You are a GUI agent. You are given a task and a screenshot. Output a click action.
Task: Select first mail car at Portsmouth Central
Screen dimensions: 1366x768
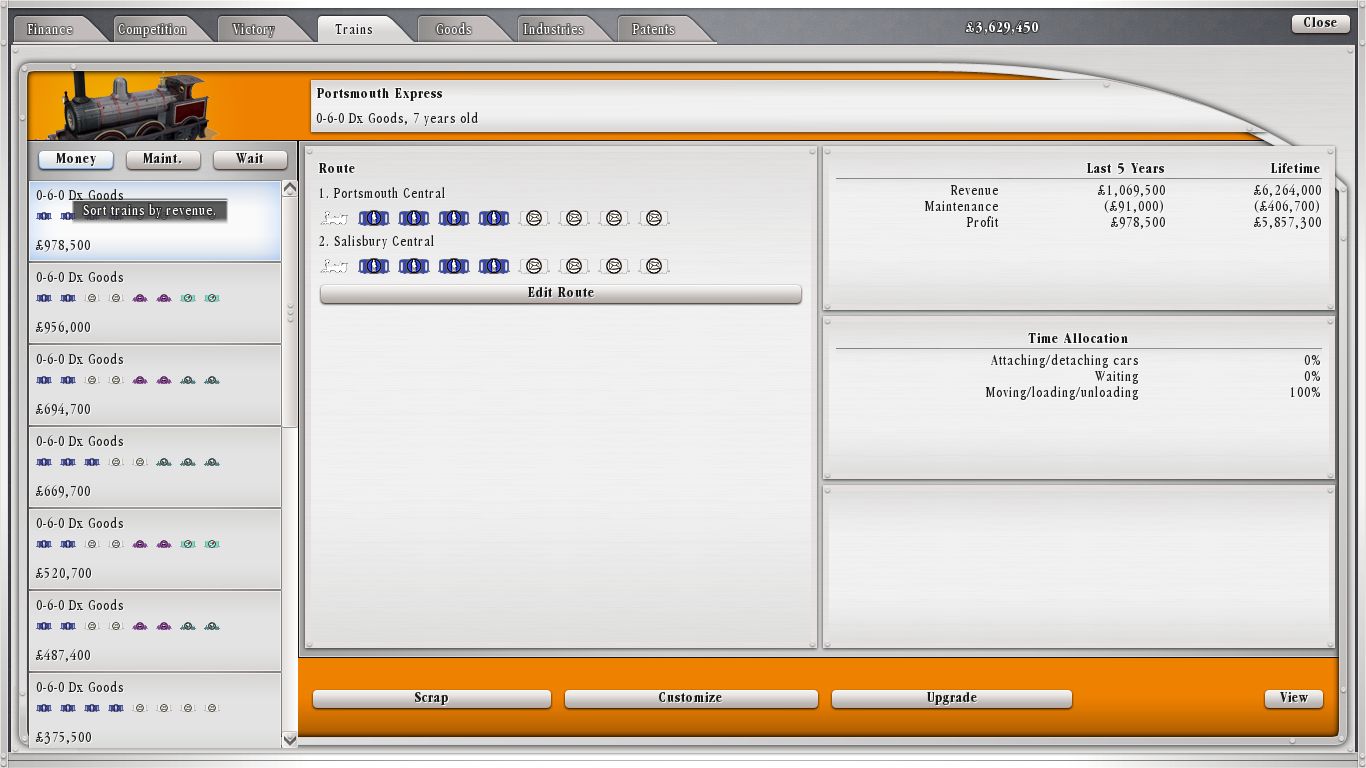tap(534, 218)
